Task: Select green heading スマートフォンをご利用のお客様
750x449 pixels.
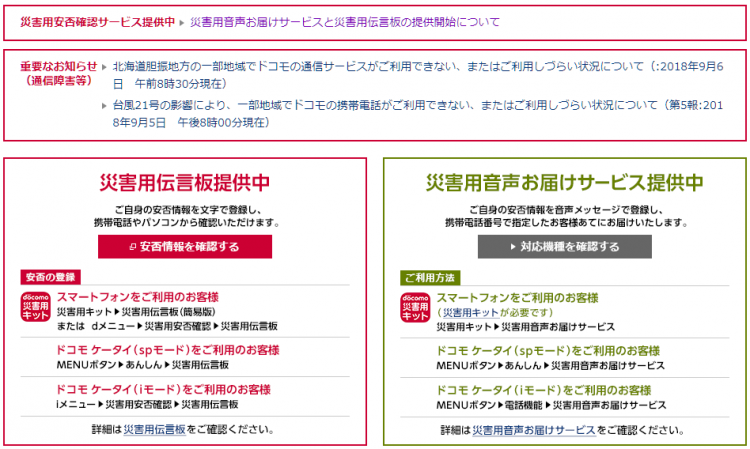Action: point(518,298)
